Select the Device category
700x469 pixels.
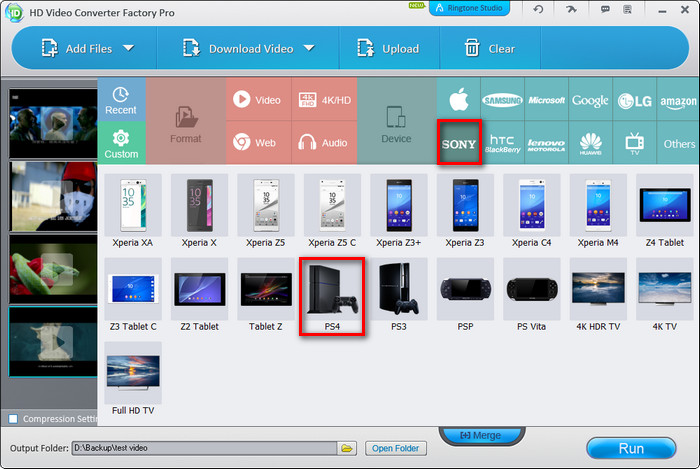396,121
